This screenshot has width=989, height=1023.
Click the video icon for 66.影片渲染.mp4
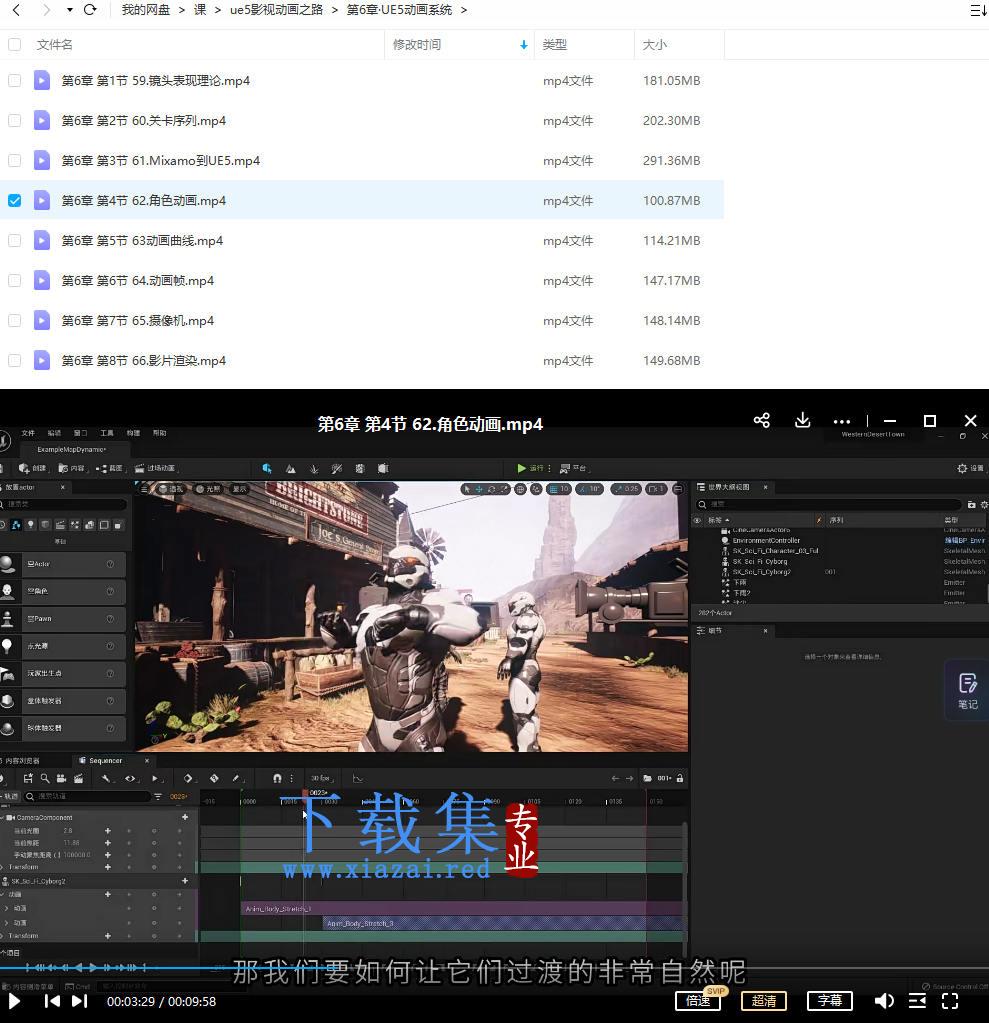[x=42, y=361]
